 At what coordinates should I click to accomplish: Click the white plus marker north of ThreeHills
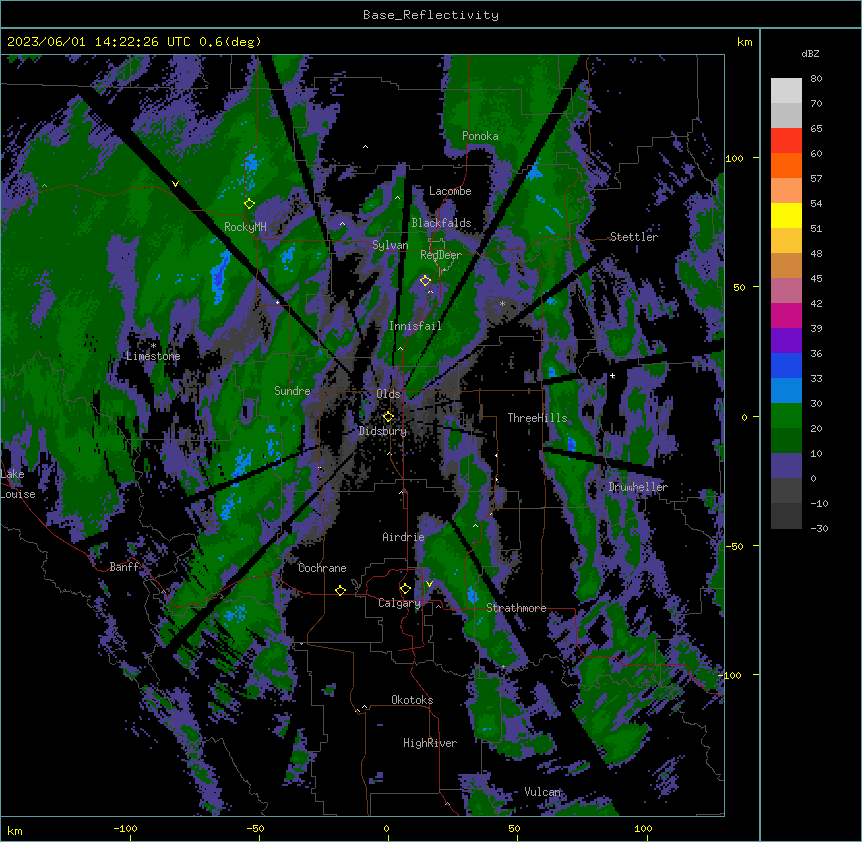click(x=612, y=375)
